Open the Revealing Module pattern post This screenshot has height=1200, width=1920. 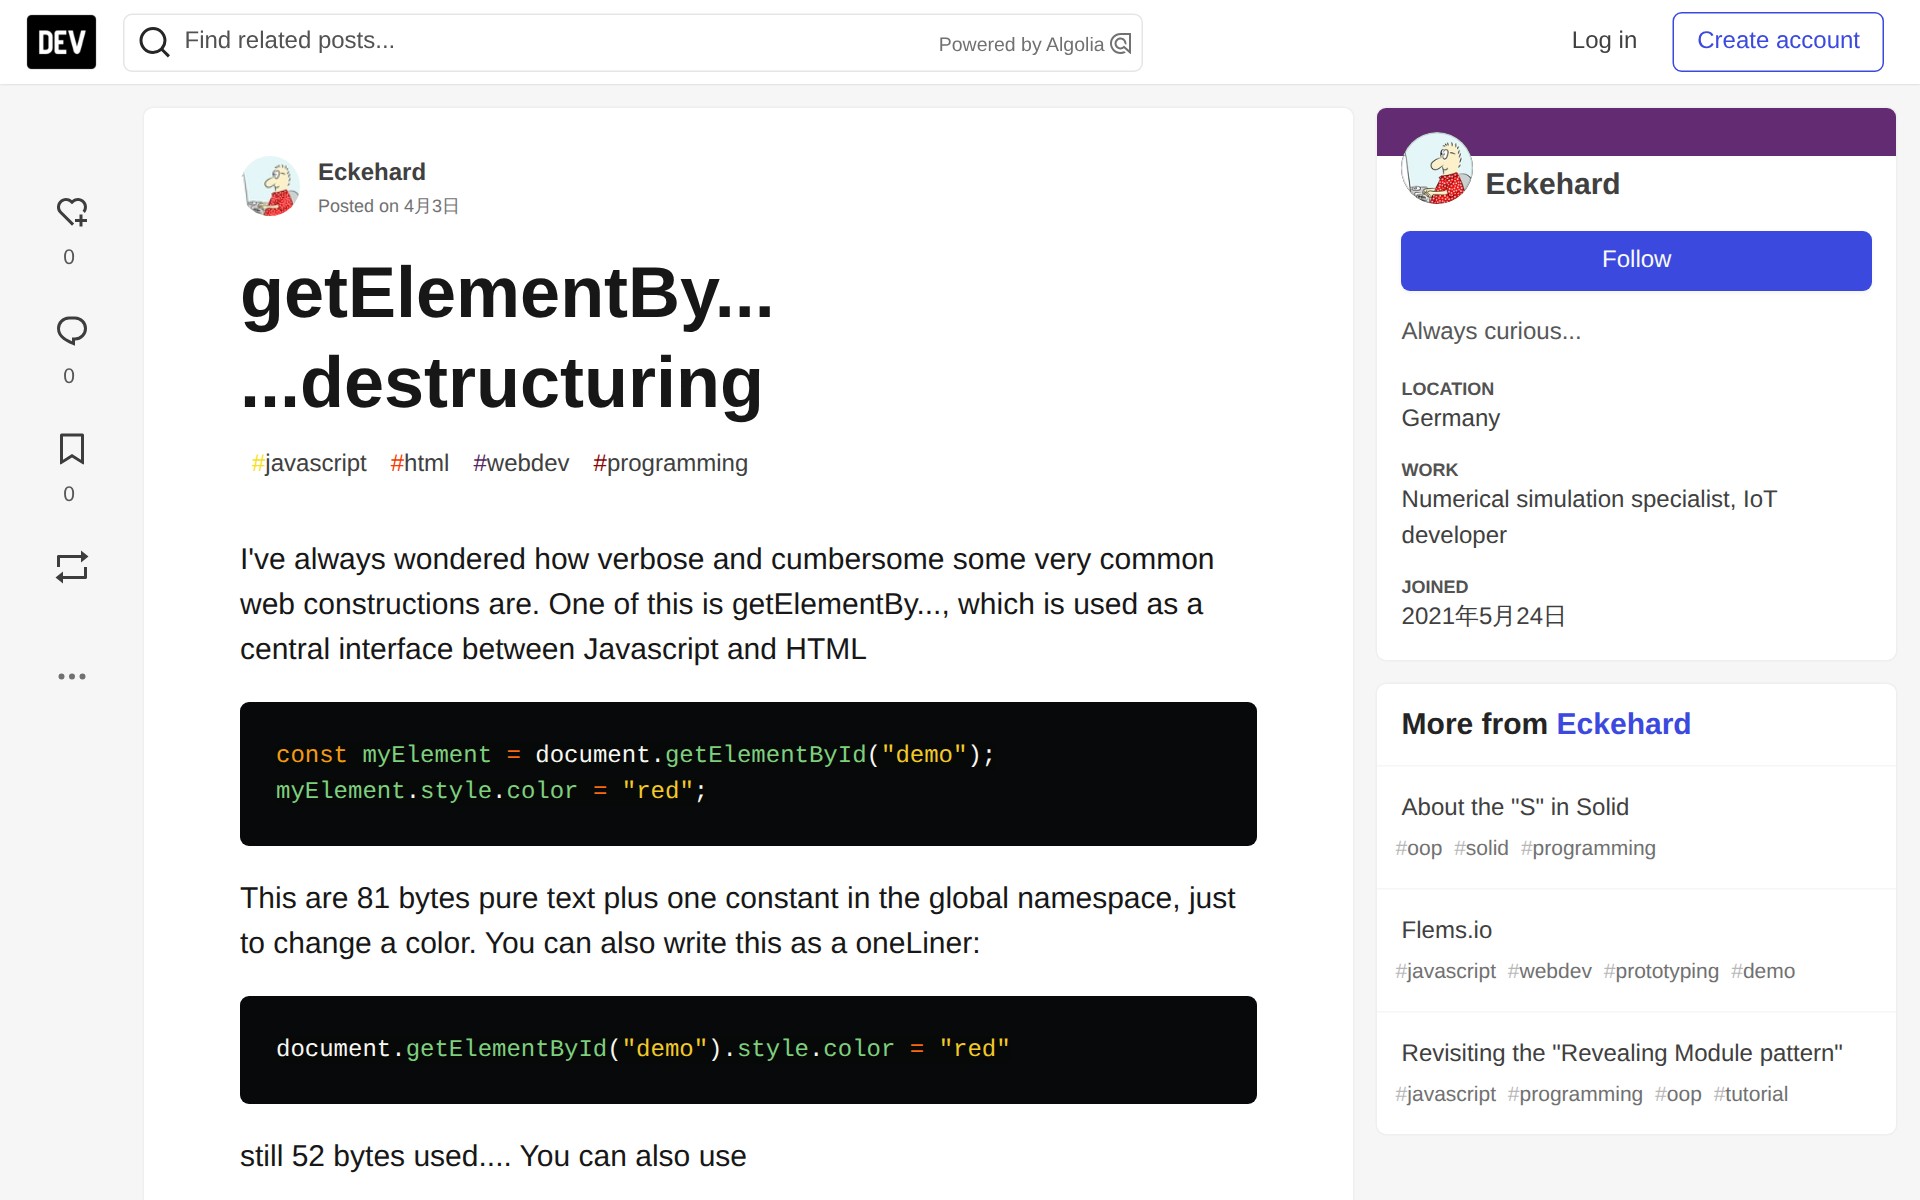coord(1621,1053)
